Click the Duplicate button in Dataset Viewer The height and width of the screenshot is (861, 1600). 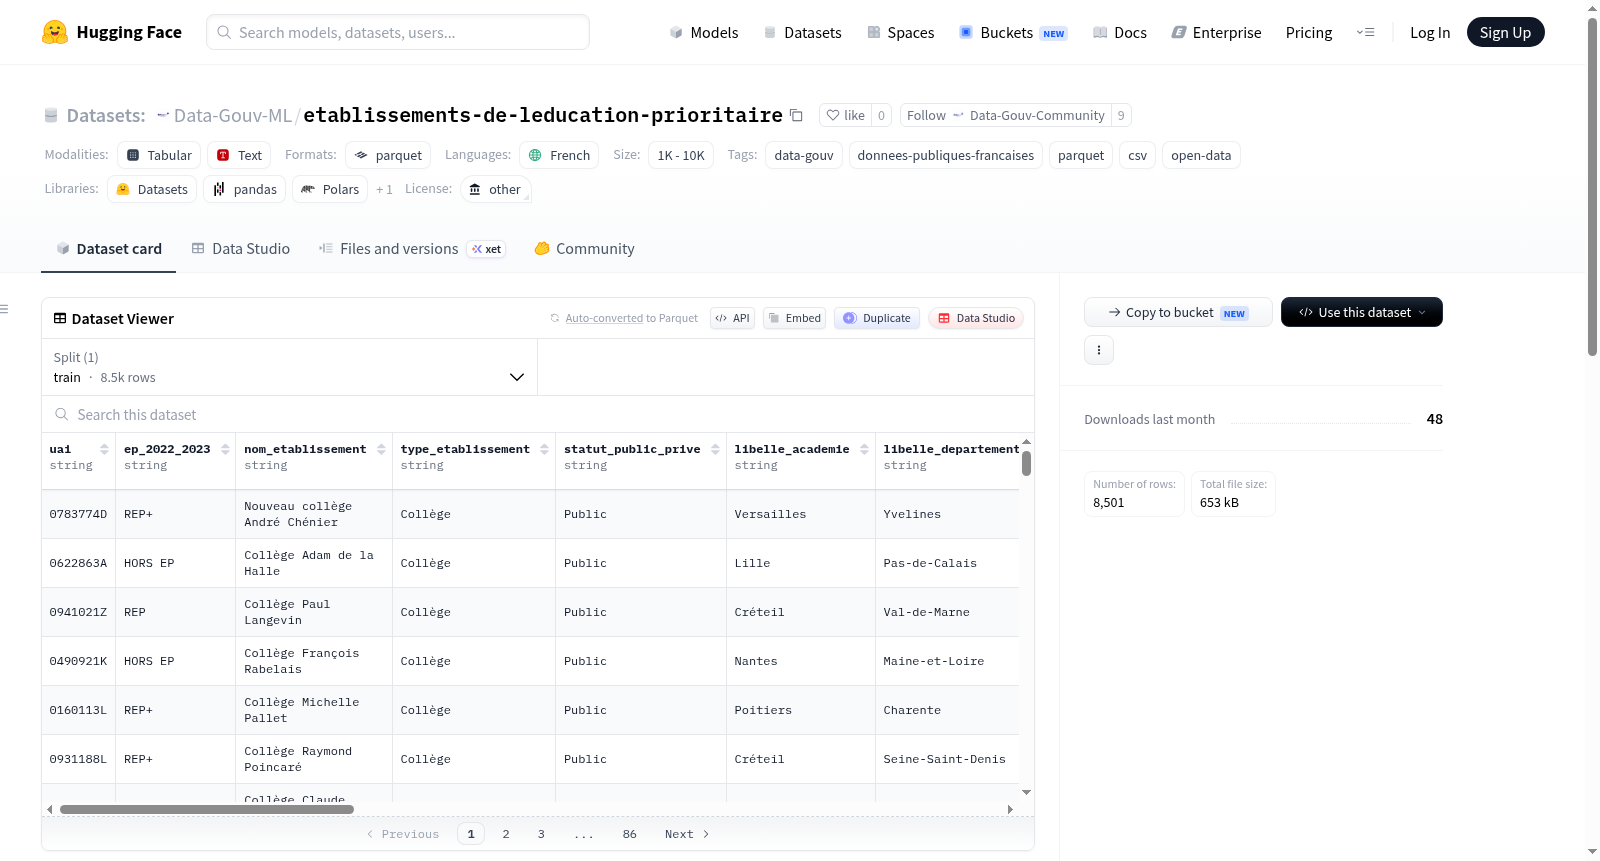pos(876,318)
